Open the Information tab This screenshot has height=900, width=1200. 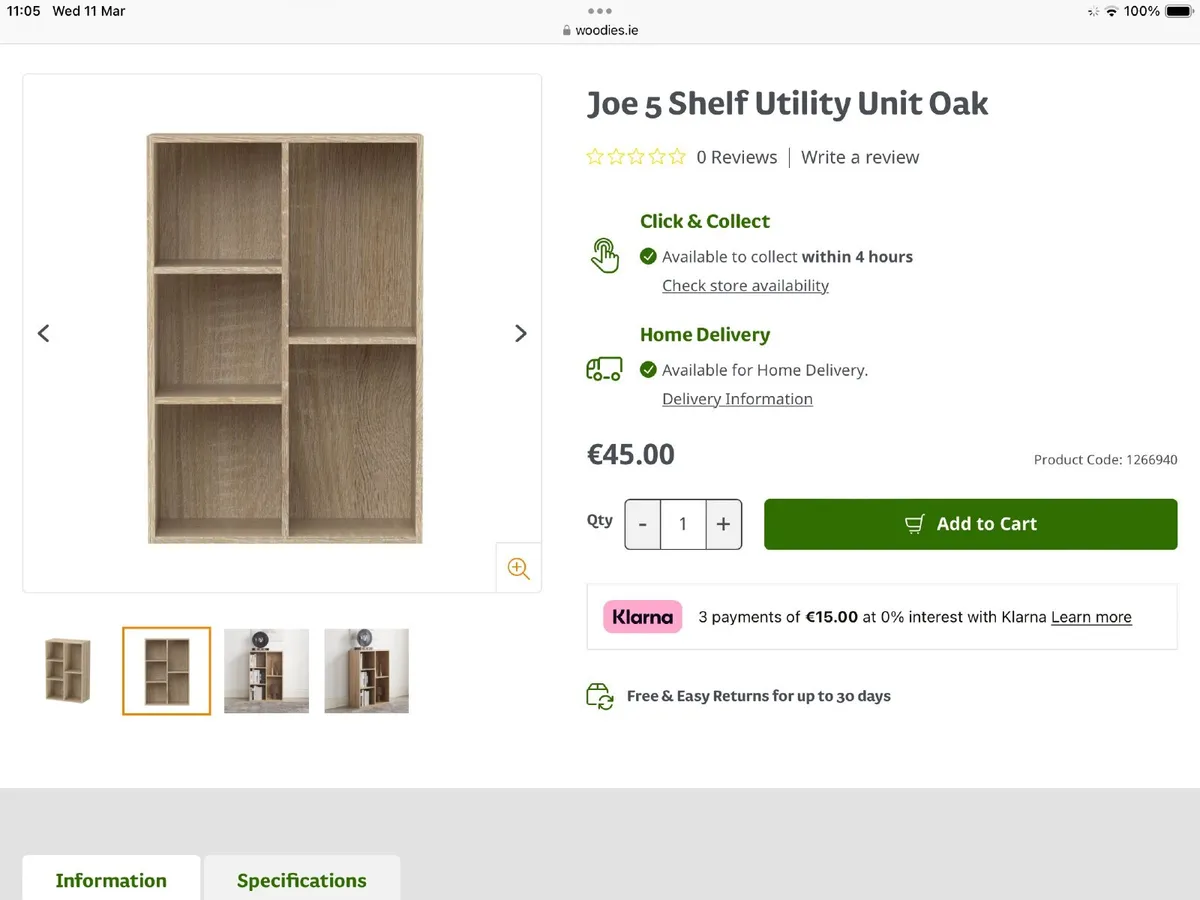click(x=110, y=880)
